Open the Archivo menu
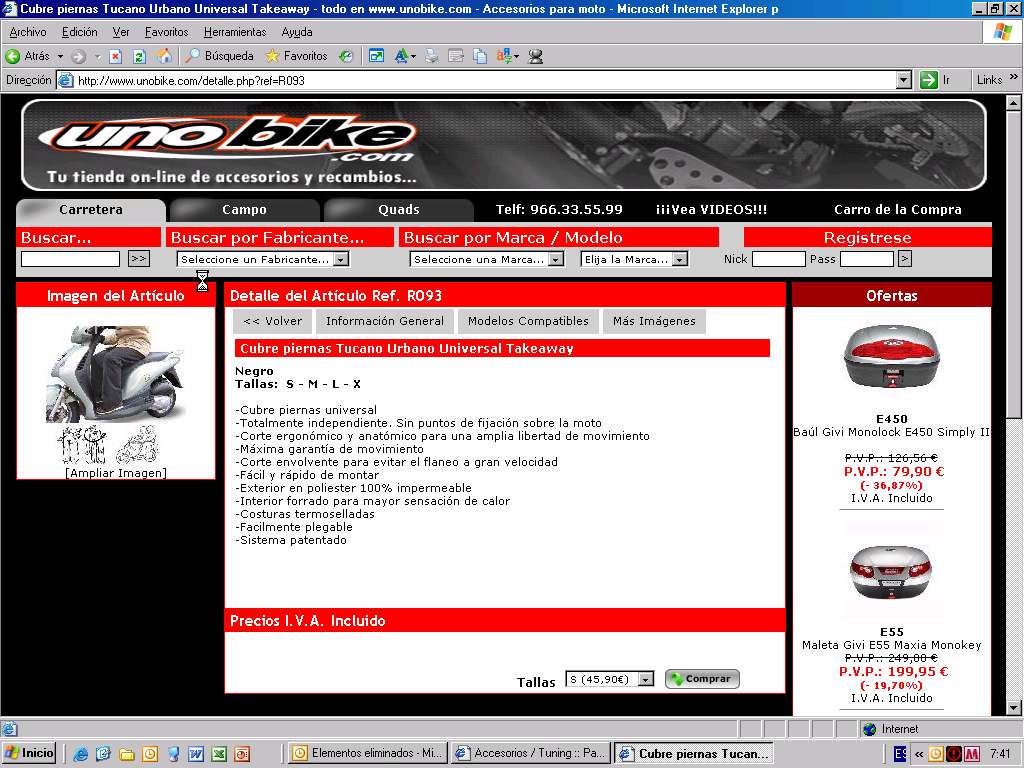This screenshot has width=1024, height=768. (28, 32)
